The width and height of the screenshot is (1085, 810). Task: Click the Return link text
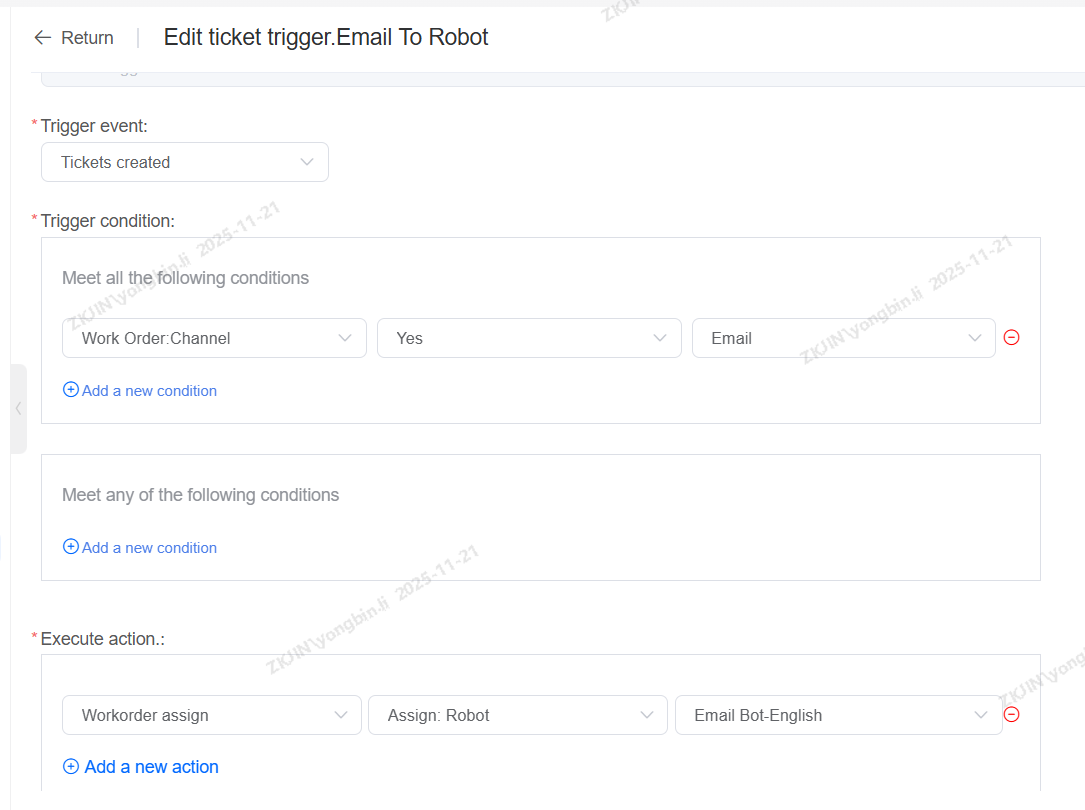pyautogui.click(x=87, y=38)
